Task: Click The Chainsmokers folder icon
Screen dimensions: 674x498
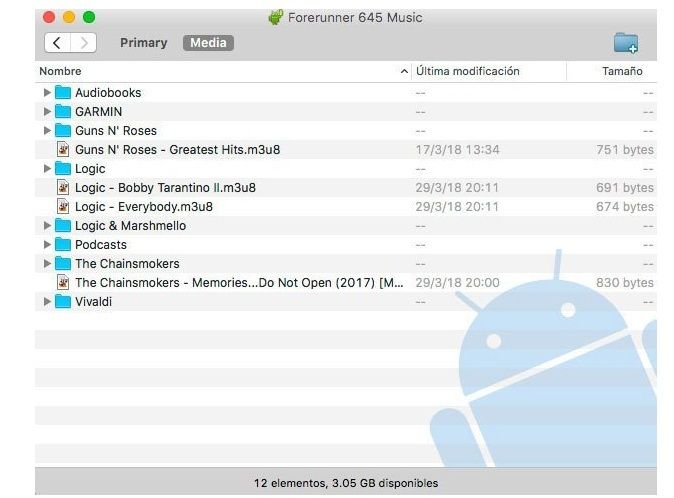Action: point(63,263)
